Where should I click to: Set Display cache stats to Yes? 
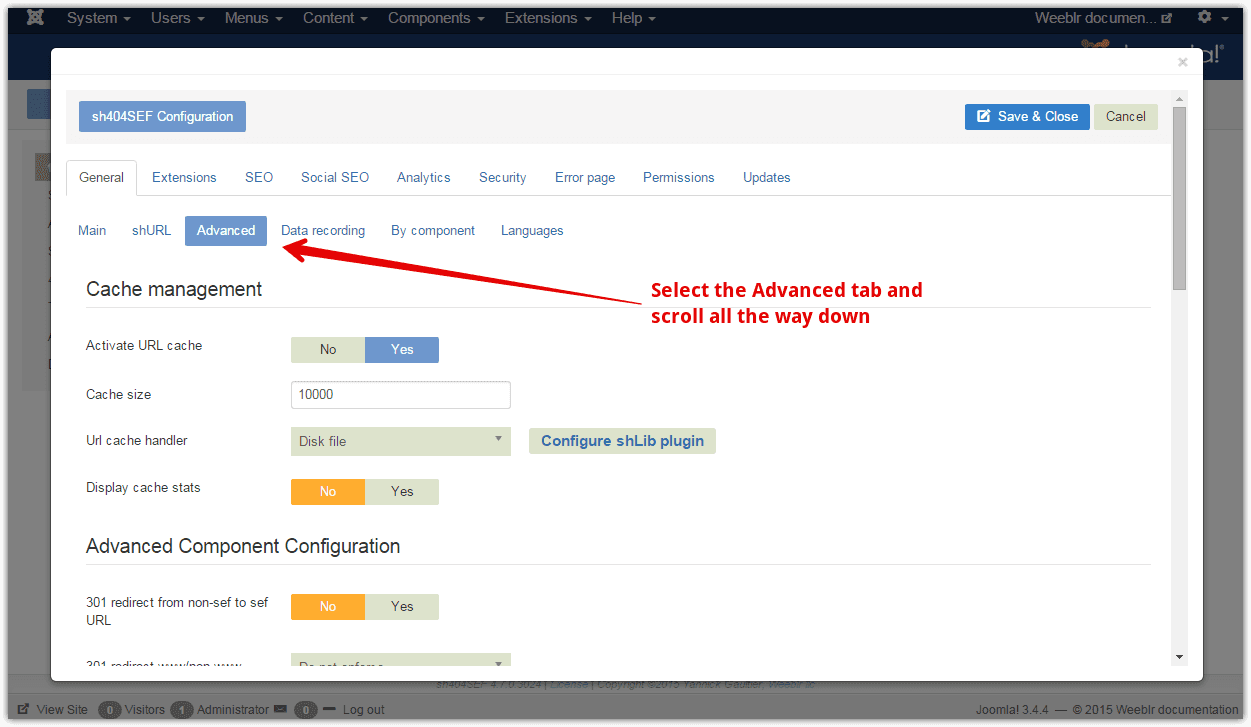pos(402,491)
